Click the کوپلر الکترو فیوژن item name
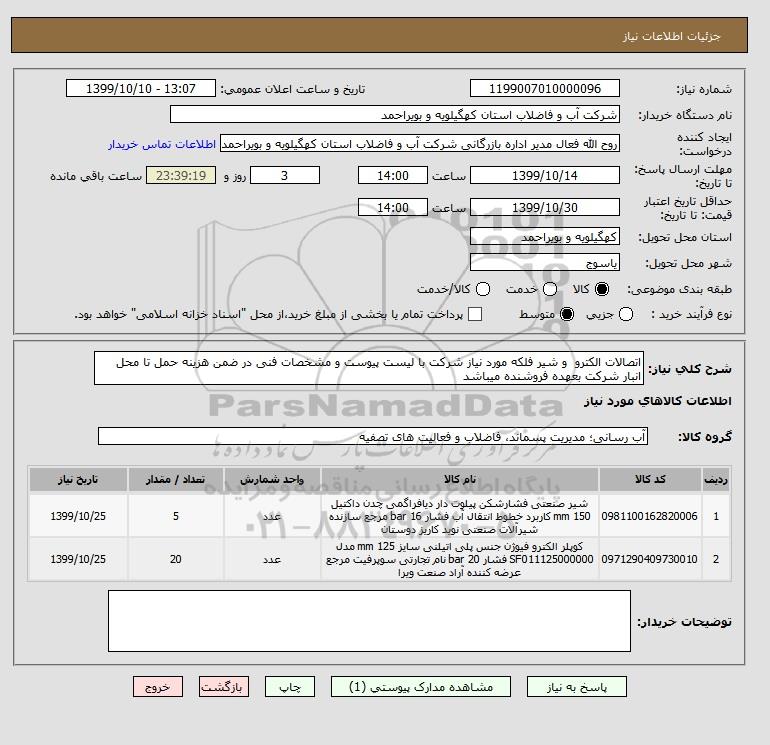The width and height of the screenshot is (770, 745). pyautogui.click(x=460, y=559)
